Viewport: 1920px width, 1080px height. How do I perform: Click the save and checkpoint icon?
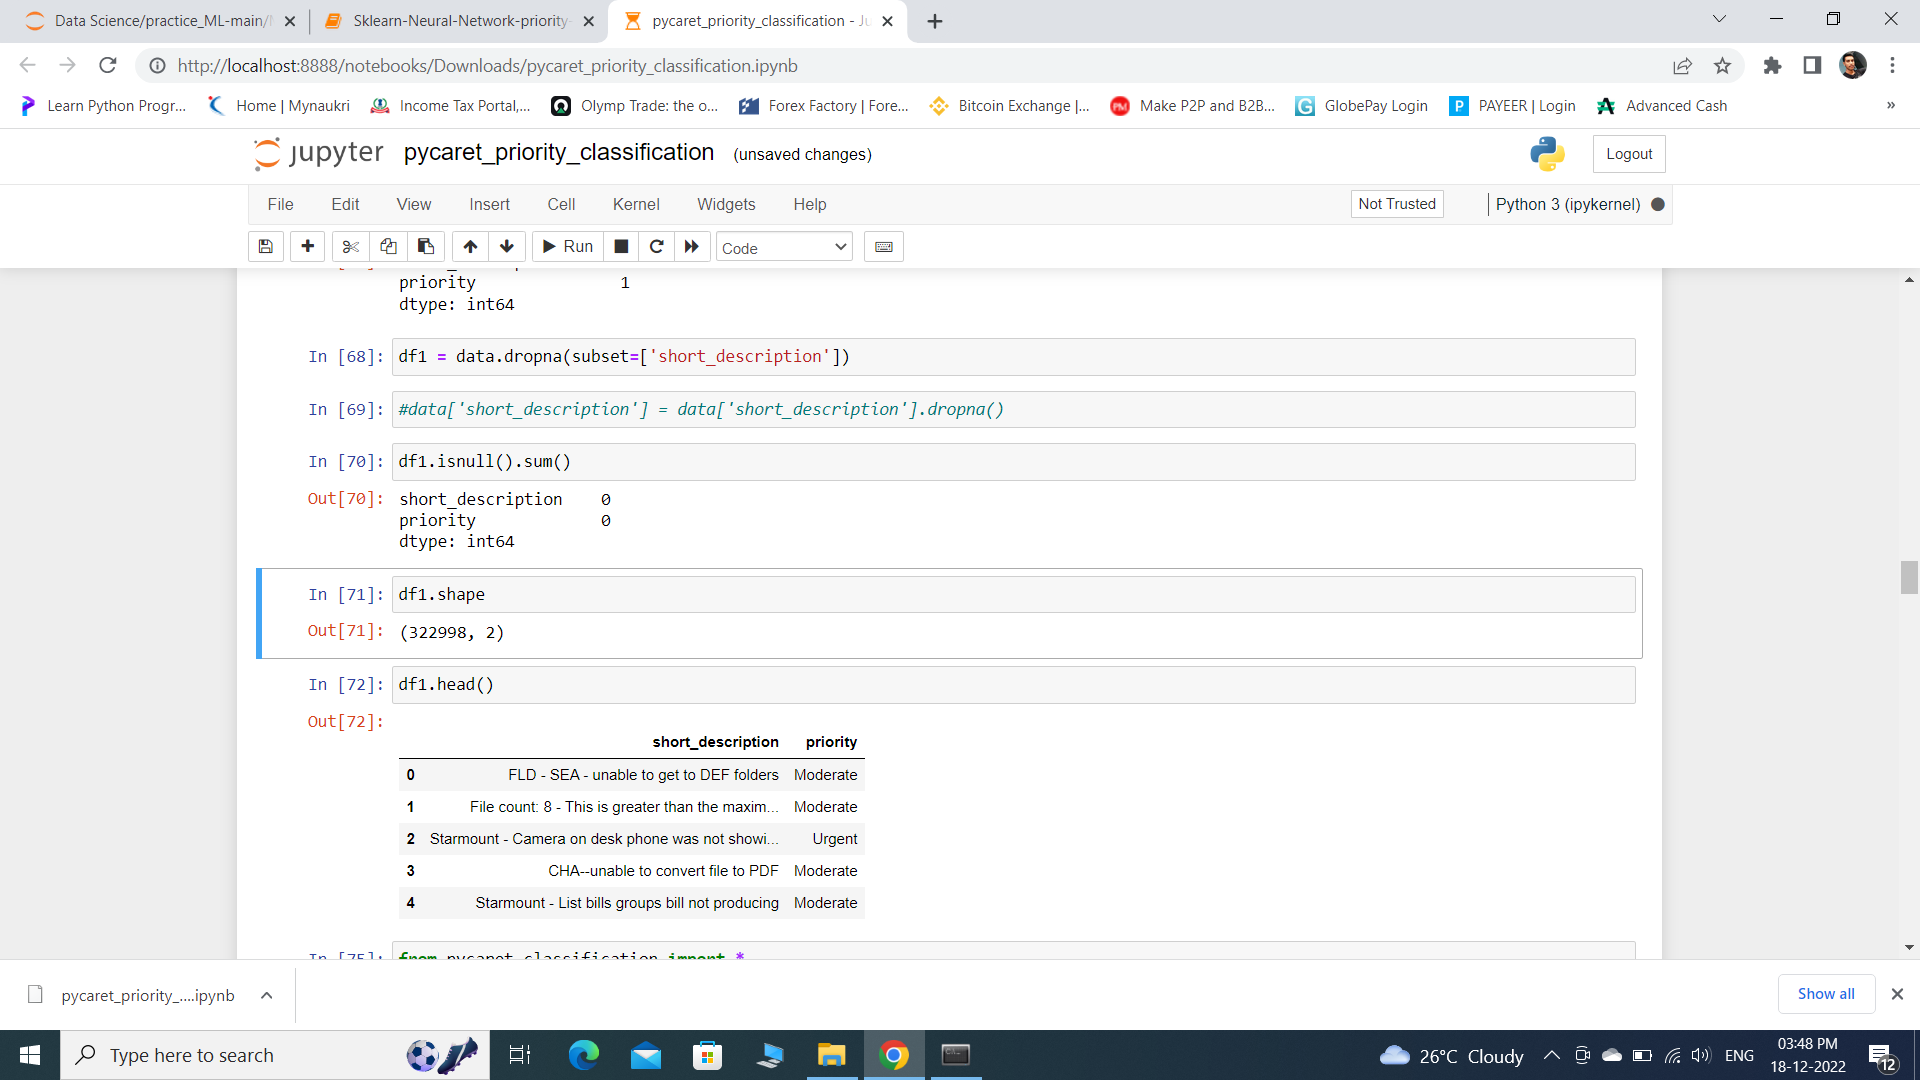click(266, 247)
